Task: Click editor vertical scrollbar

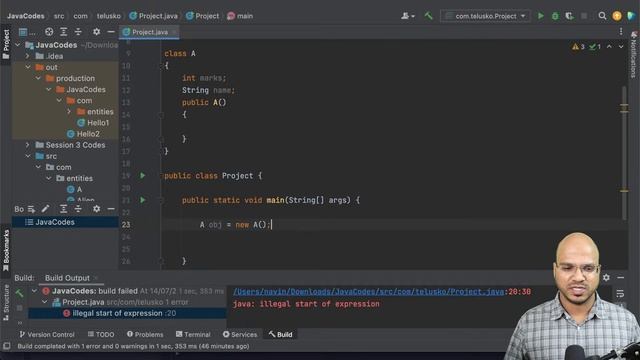Action: click(x=624, y=153)
